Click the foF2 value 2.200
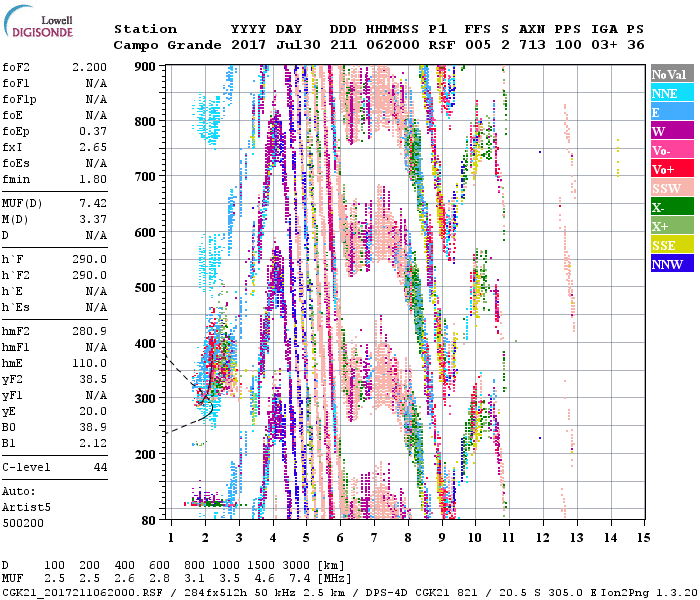 tap(89, 65)
